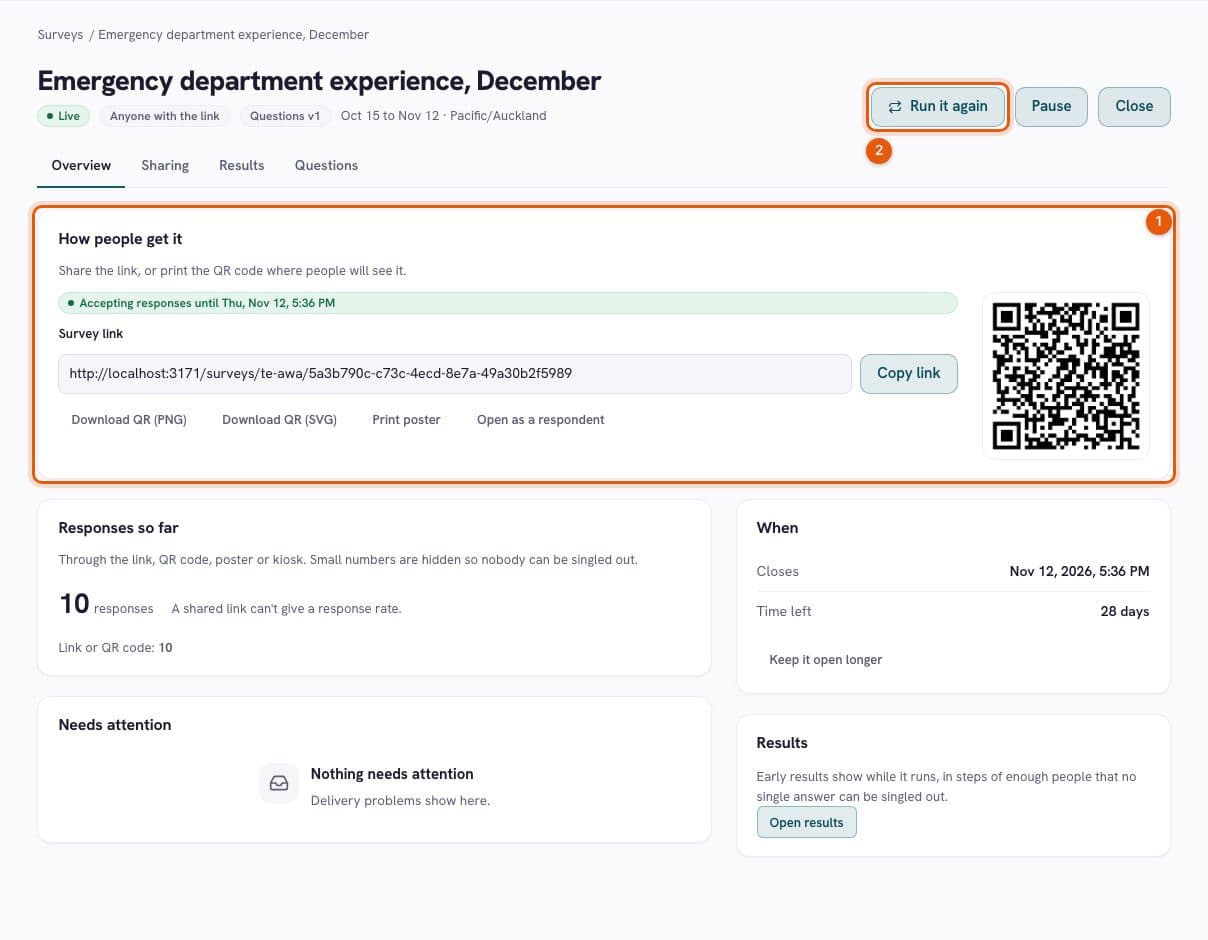Click the page title Emergency department experience, December
Screen dimensions: 1208x940
[320, 80]
